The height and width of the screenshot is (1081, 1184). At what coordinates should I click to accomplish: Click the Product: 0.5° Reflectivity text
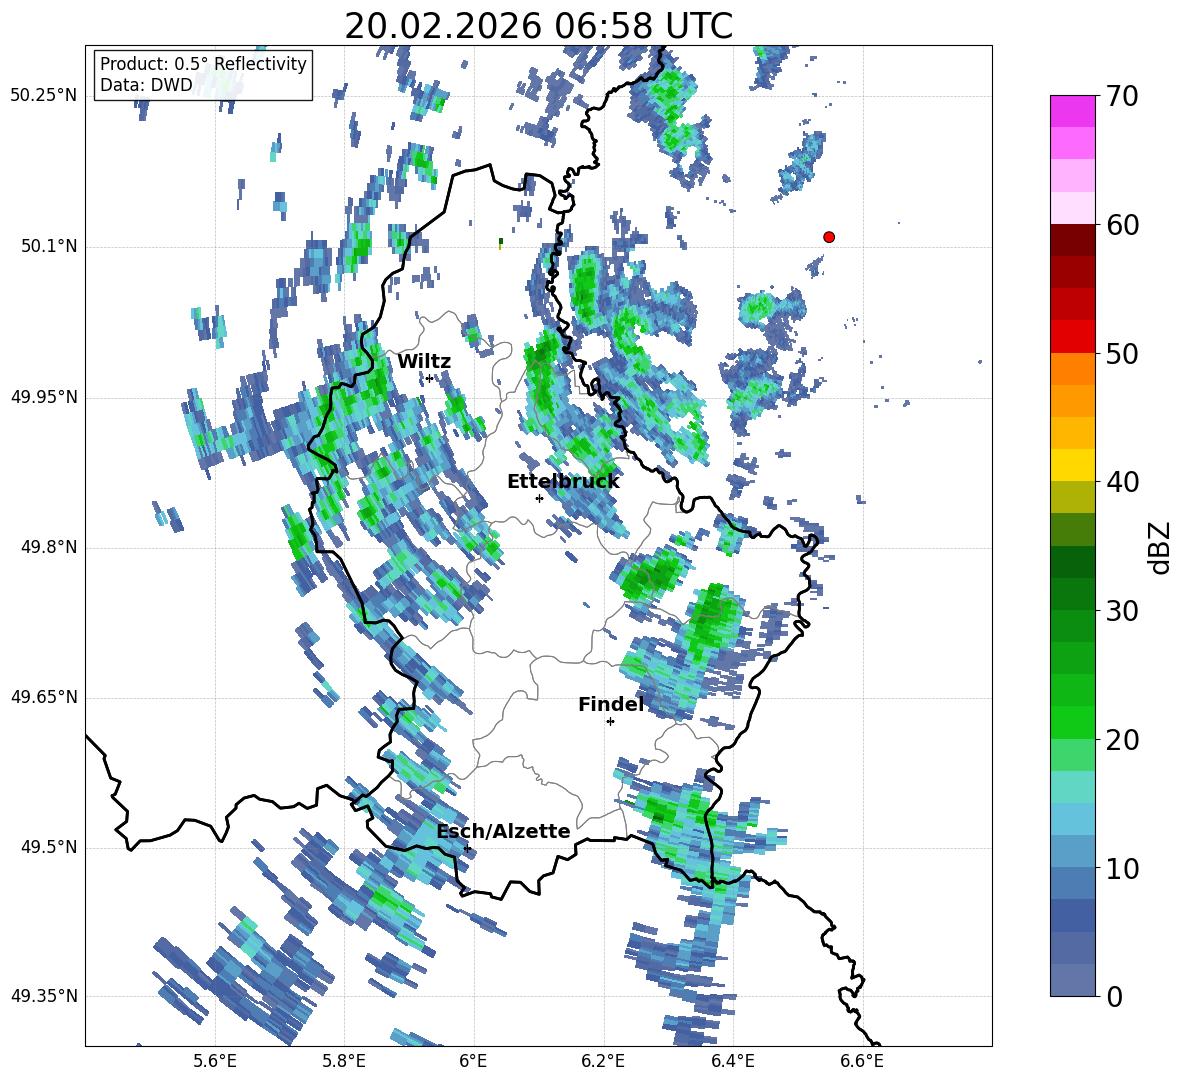203,63
